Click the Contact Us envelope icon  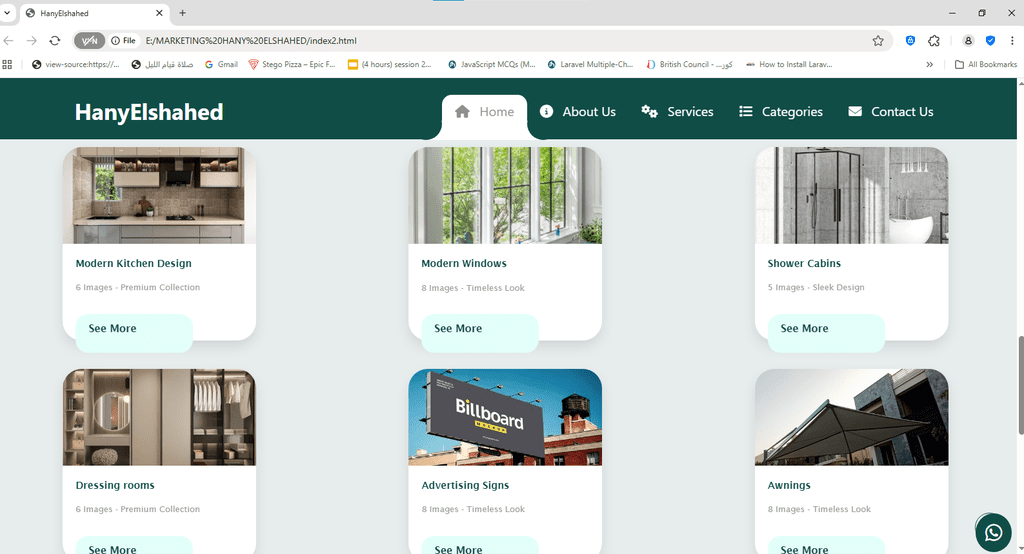(855, 112)
